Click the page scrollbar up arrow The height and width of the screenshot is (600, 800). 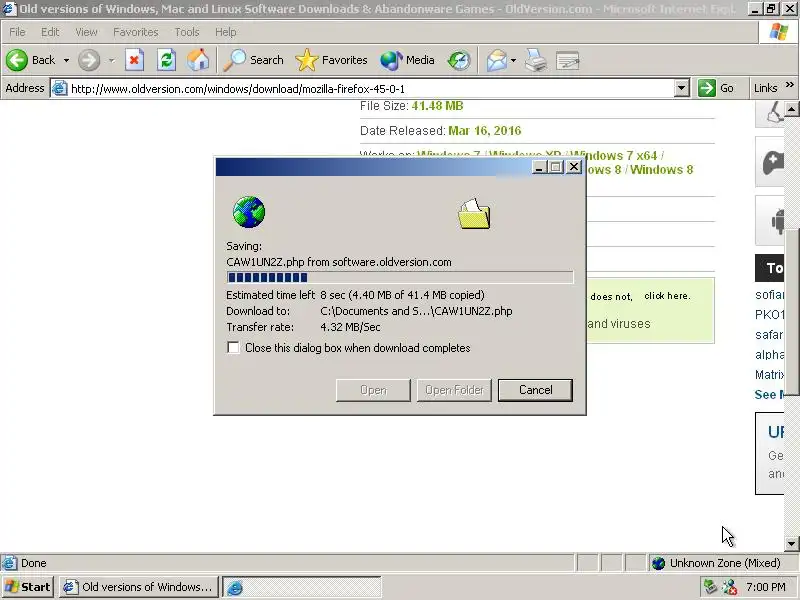[791, 109]
